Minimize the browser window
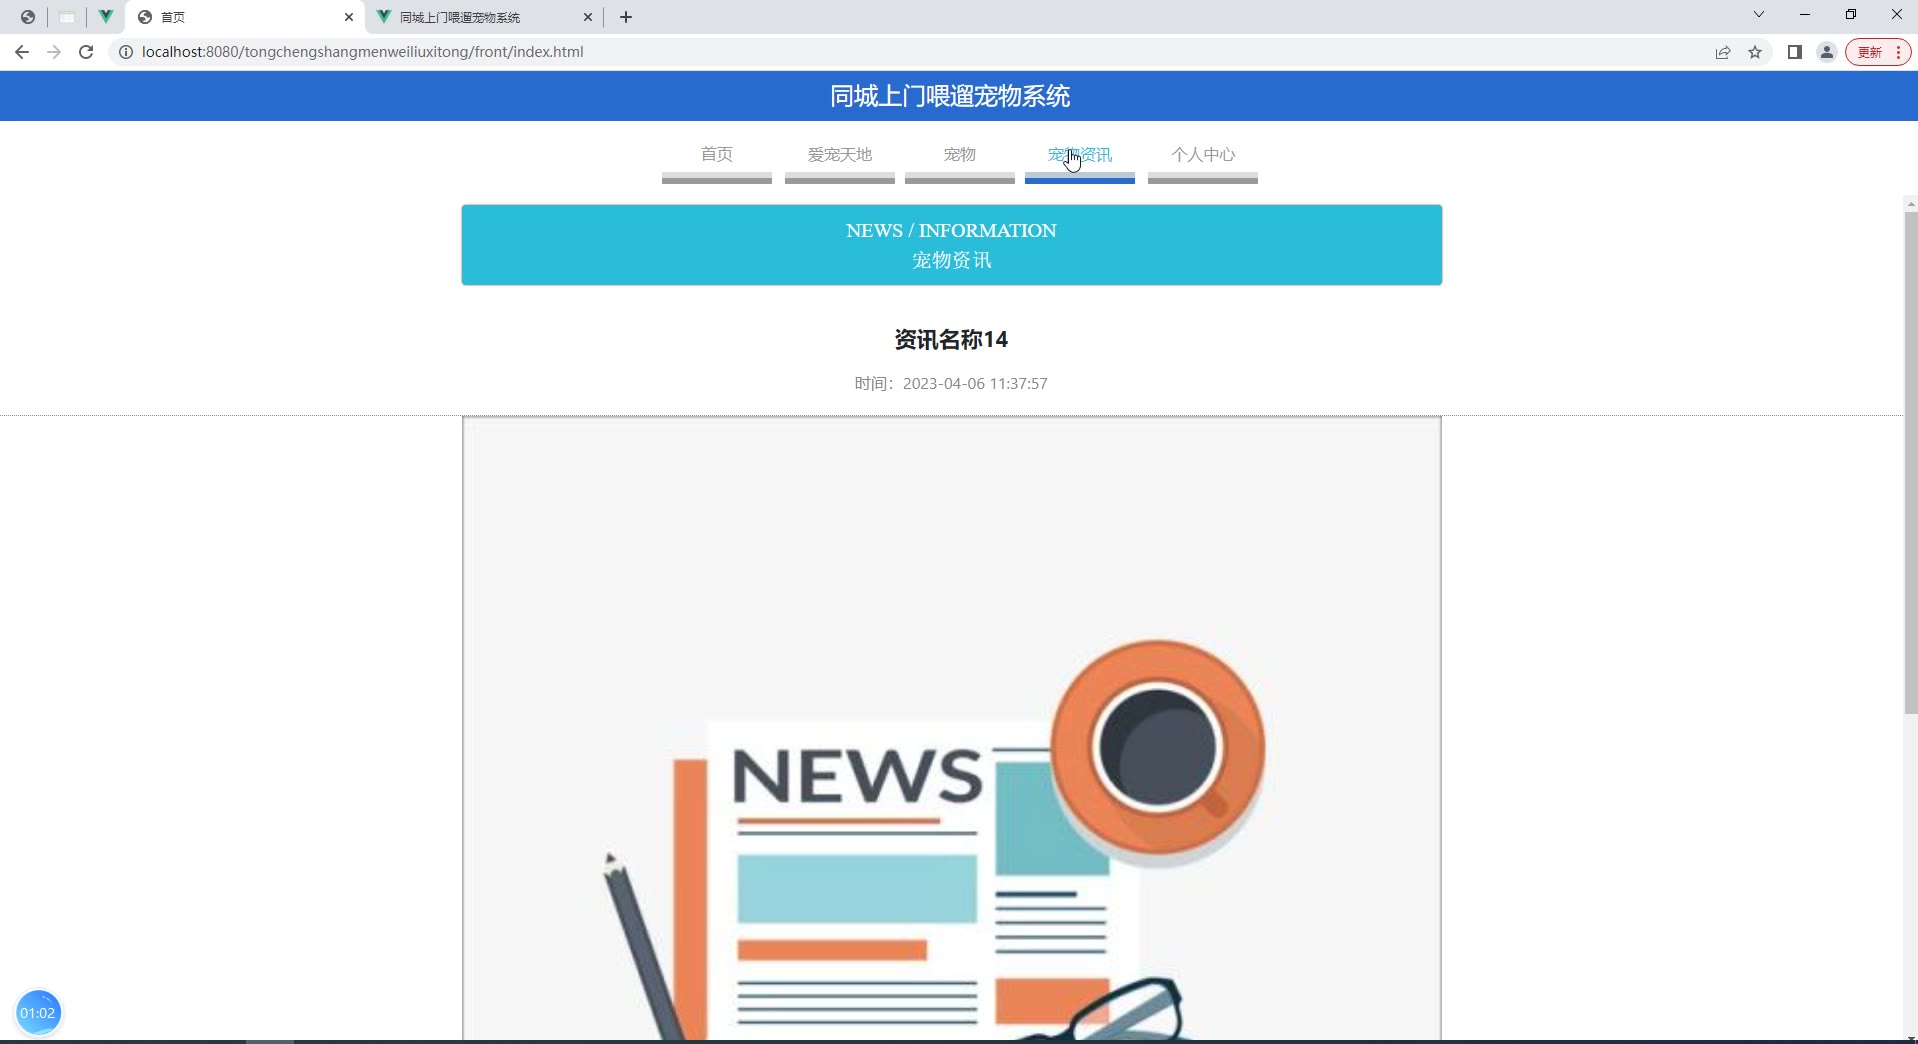 click(1805, 15)
